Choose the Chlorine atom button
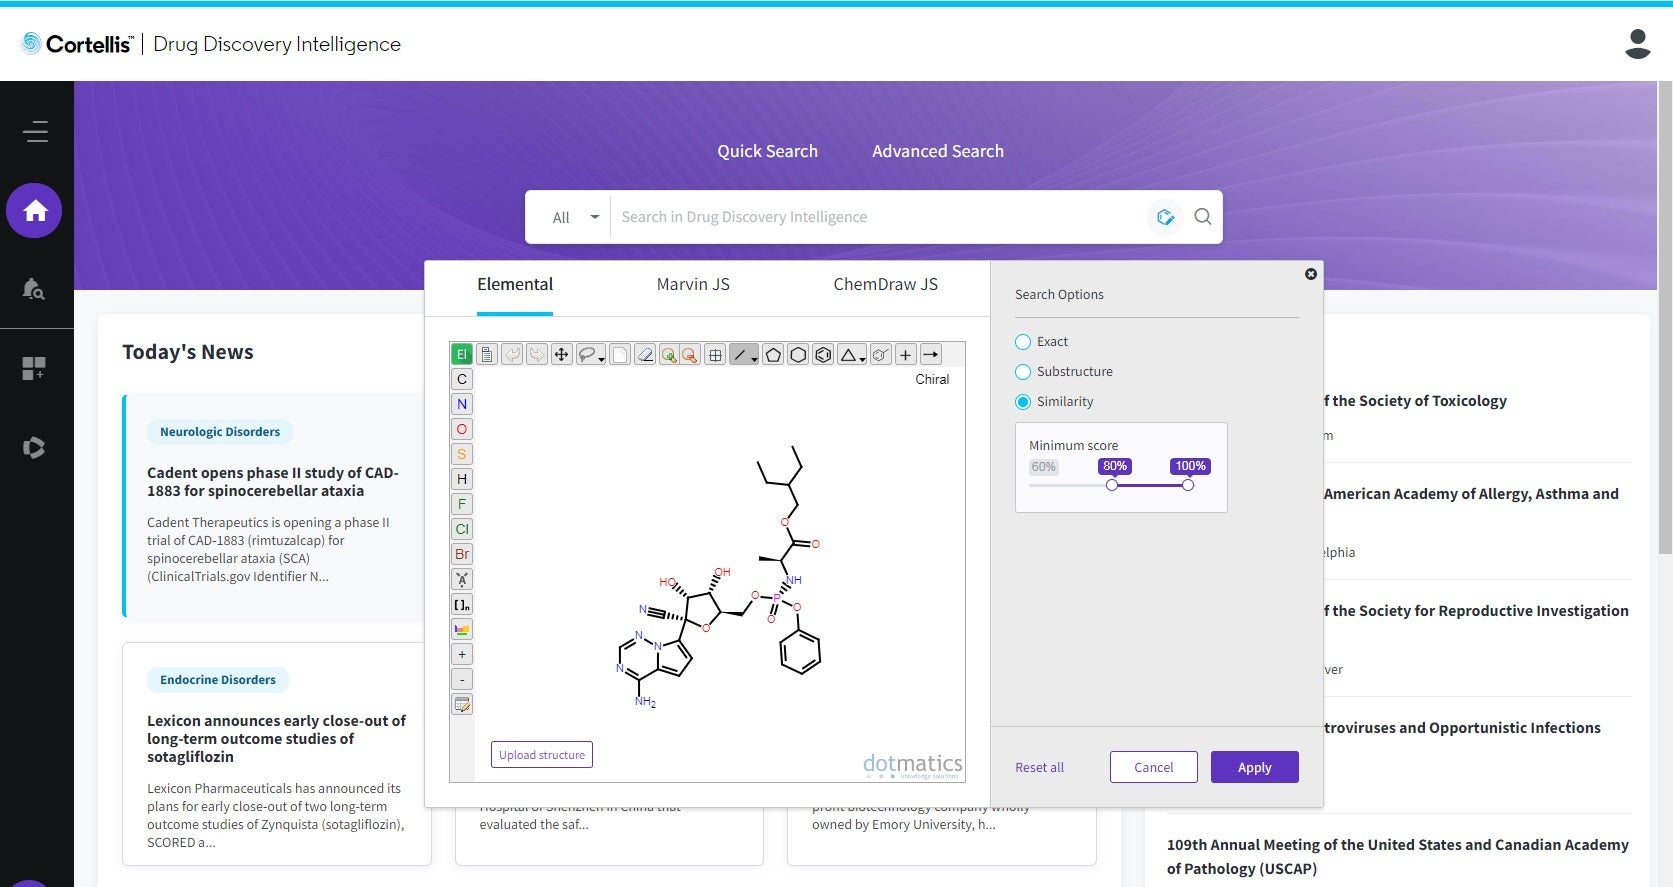1673x887 pixels. 462,529
